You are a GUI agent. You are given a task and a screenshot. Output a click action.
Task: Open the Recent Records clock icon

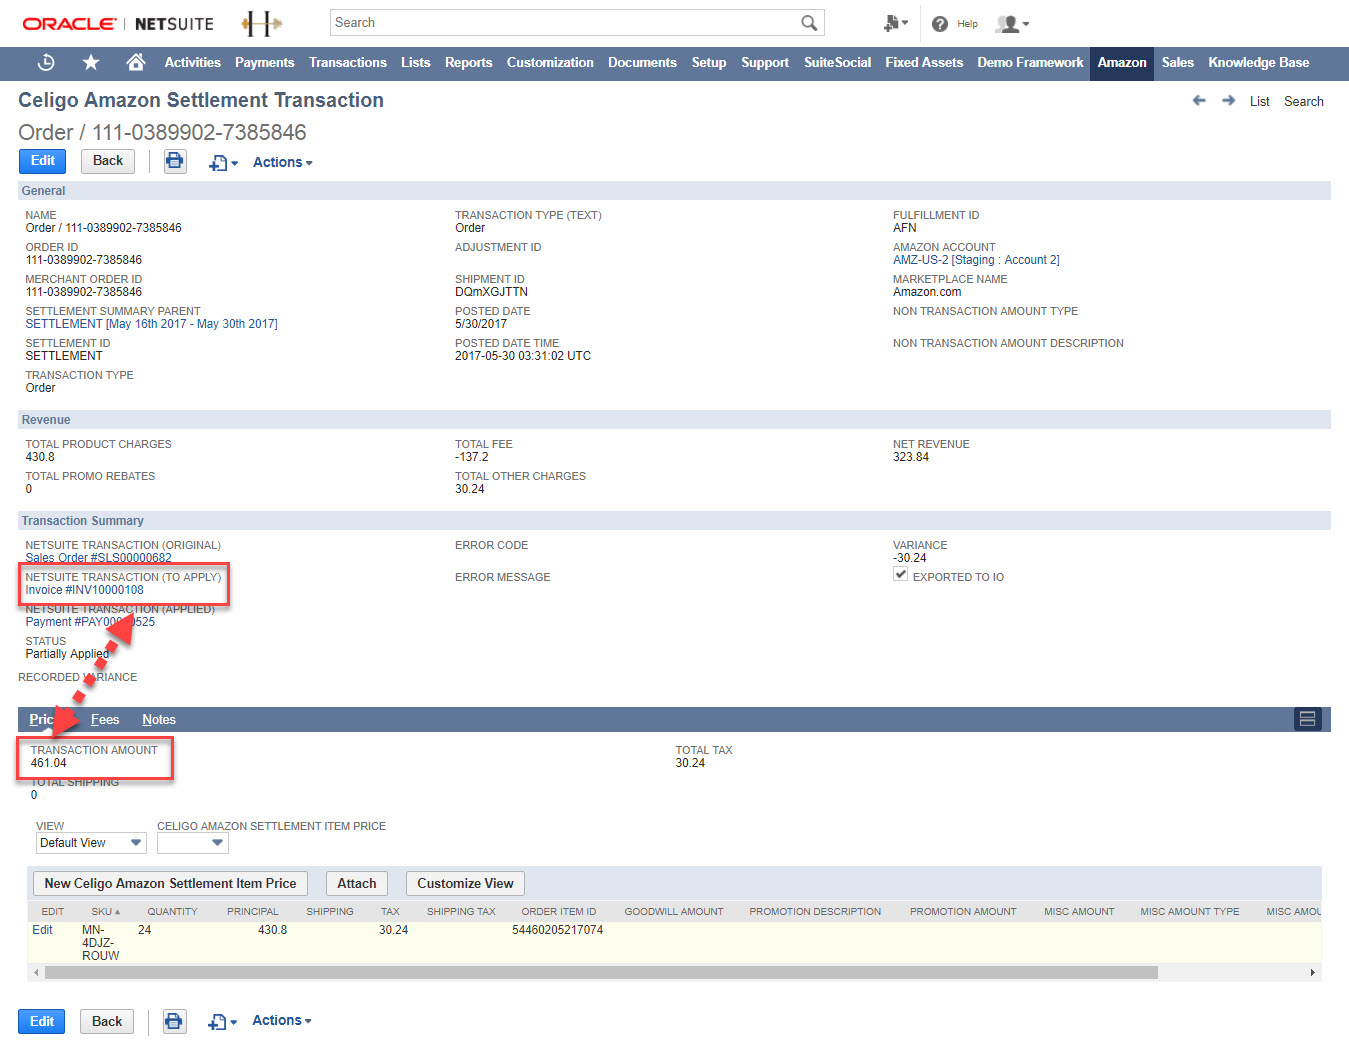point(46,63)
